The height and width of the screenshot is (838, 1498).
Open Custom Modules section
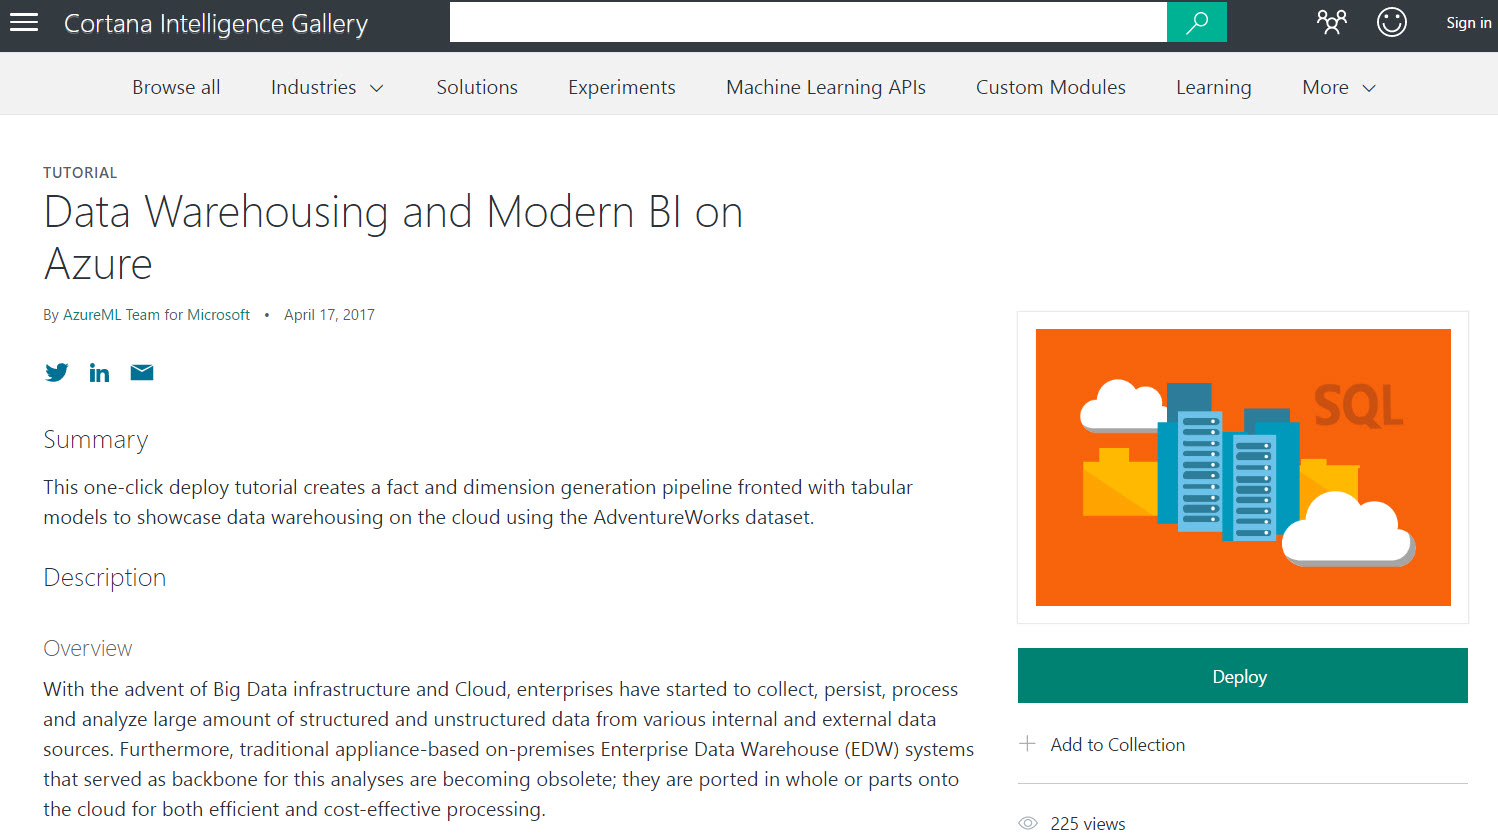pos(1051,87)
